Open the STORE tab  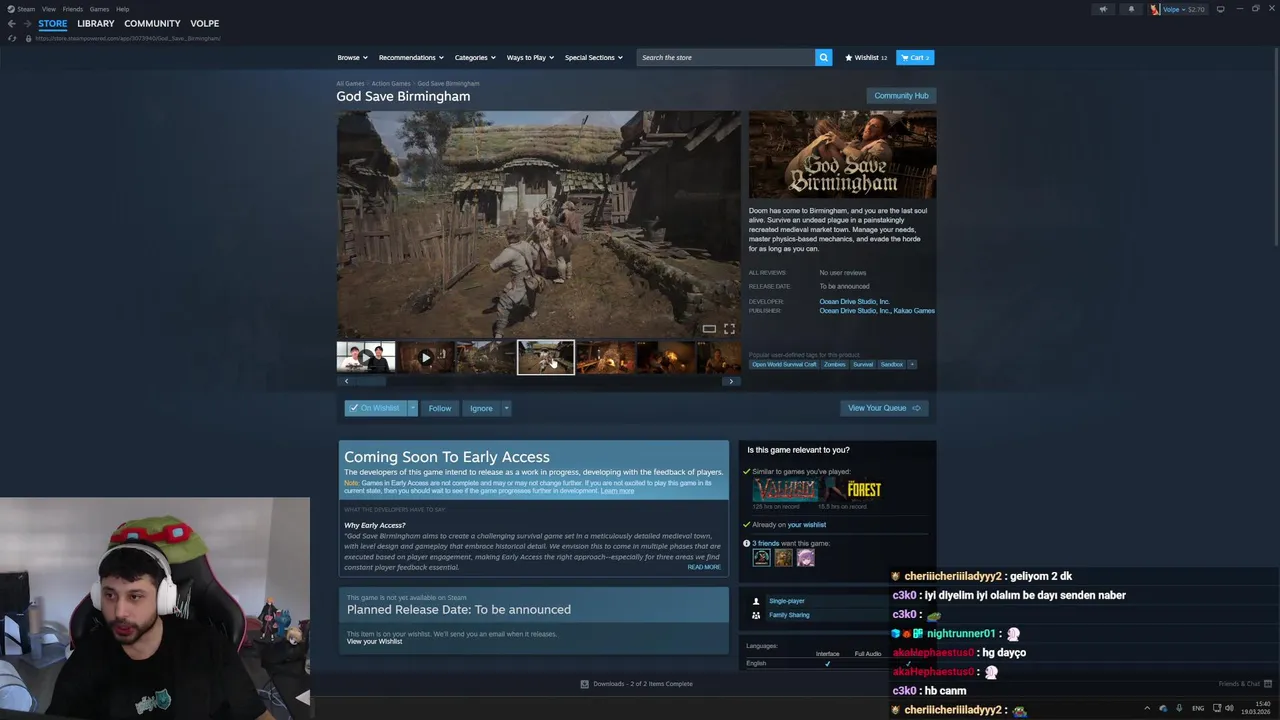(x=53, y=23)
